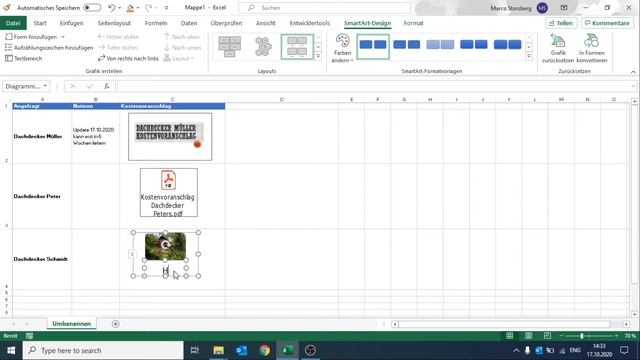The height and width of the screenshot is (360, 640).
Task: Select the Kostenvoranschlag Dachdecker Peters.pdf object
Action: [x=169, y=192]
